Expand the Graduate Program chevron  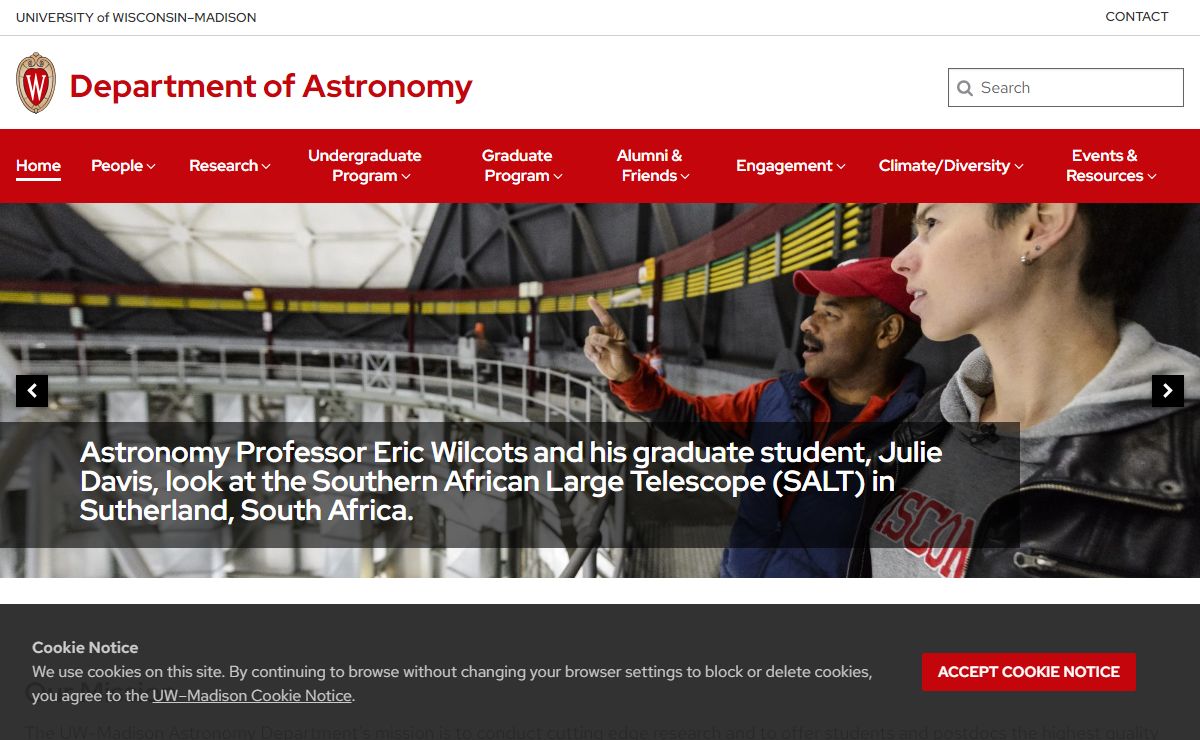tap(558, 177)
